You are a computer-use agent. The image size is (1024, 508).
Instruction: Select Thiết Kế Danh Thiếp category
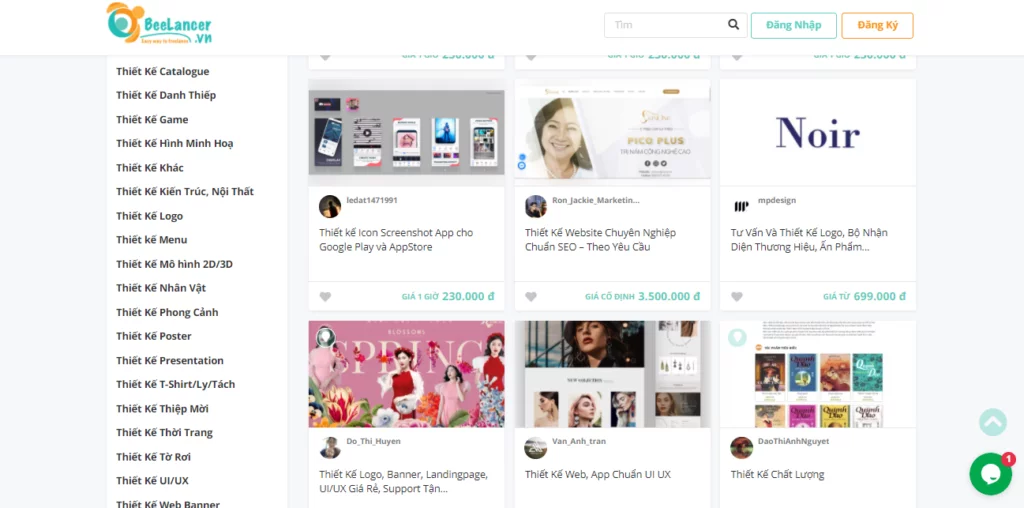point(166,95)
